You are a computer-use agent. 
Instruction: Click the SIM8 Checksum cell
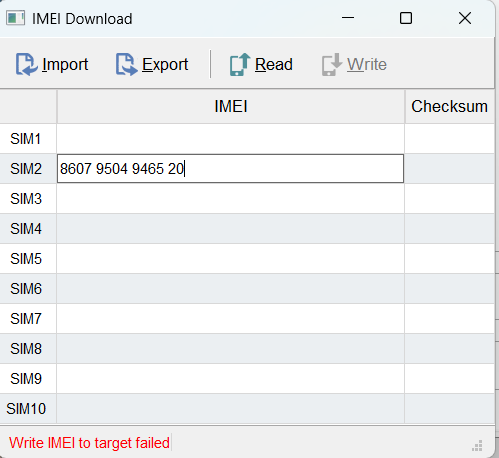coord(450,349)
